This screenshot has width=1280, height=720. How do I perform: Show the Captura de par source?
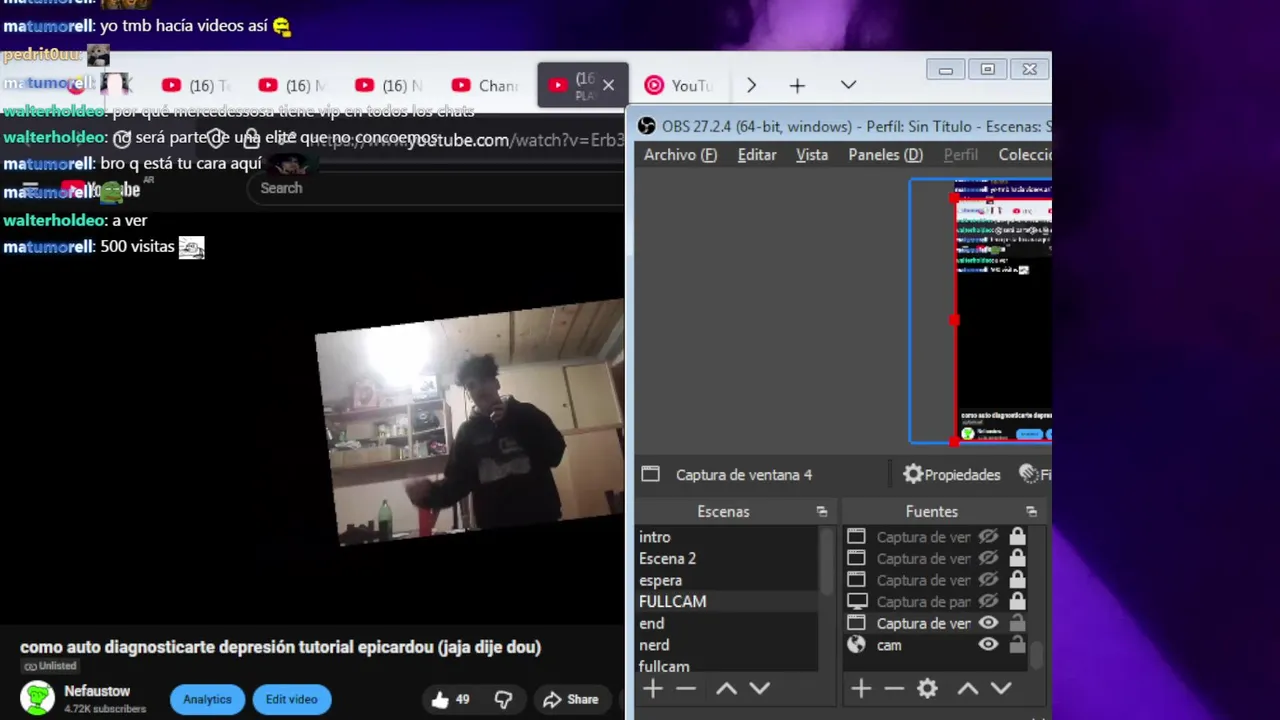pos(988,601)
